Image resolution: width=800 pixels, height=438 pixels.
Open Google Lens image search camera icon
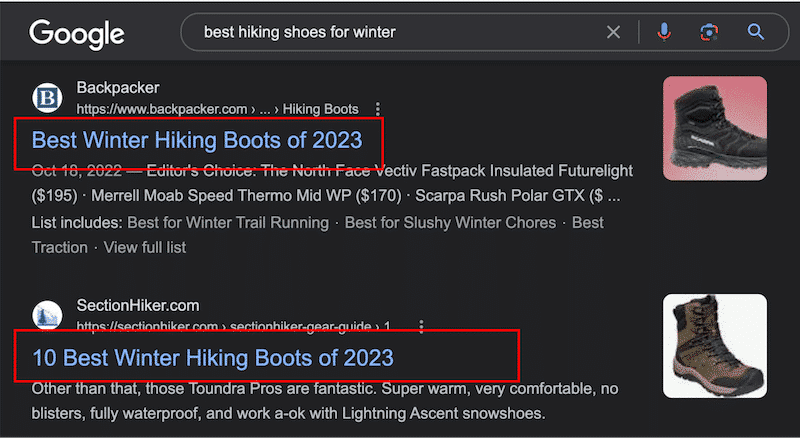[x=709, y=32]
